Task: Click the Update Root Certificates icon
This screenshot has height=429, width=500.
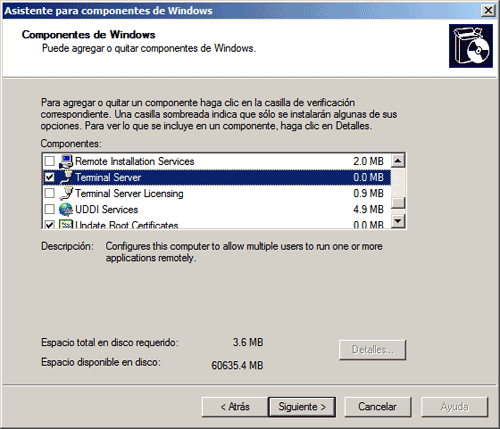Action: (x=66, y=224)
